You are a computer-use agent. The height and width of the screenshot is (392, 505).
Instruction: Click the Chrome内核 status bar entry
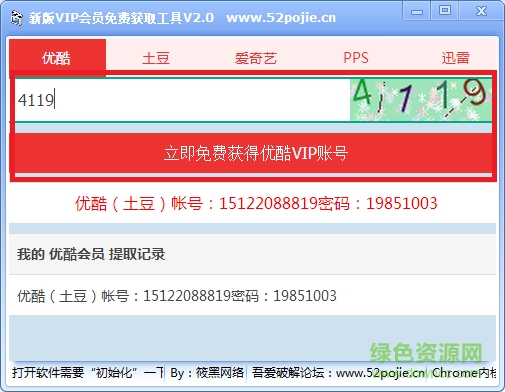(x=464, y=372)
